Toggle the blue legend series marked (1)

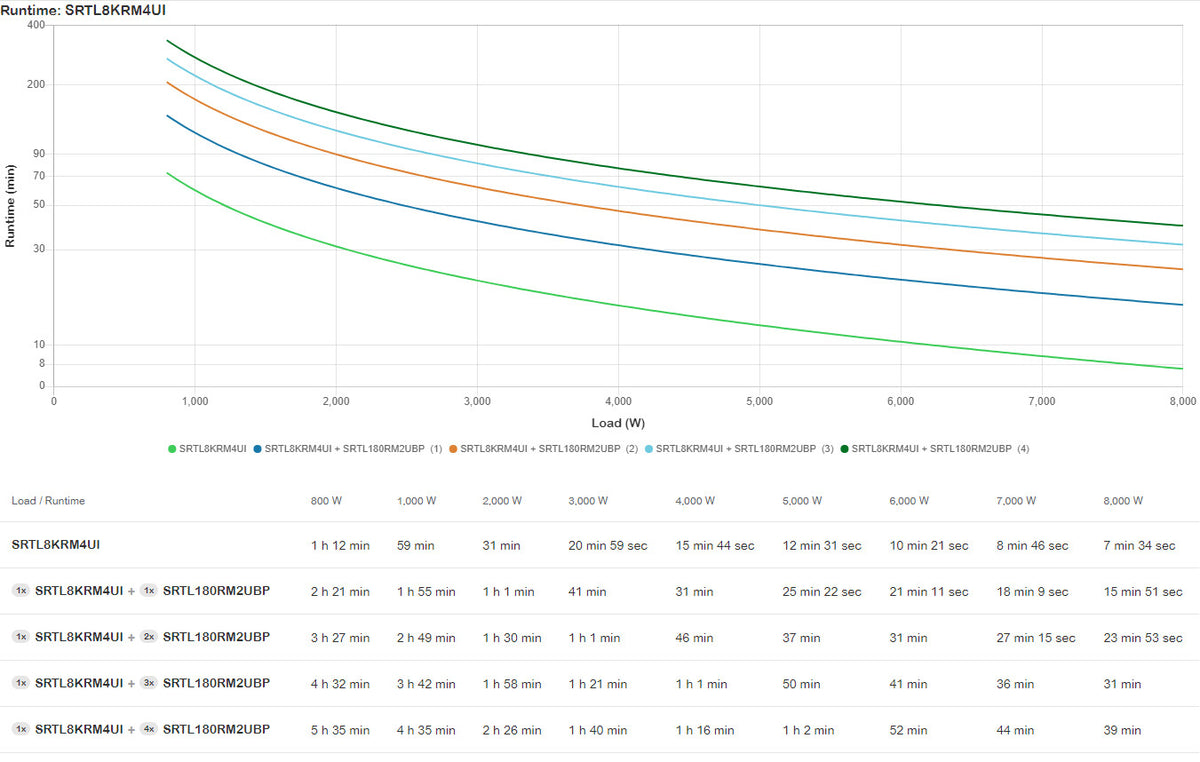(x=258, y=449)
